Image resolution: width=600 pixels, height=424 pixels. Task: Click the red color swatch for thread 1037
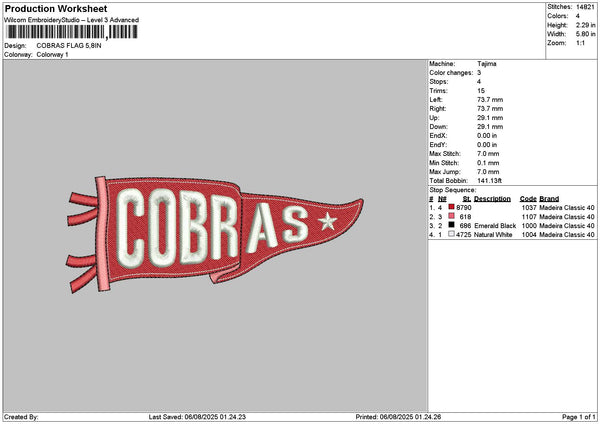(x=452, y=207)
